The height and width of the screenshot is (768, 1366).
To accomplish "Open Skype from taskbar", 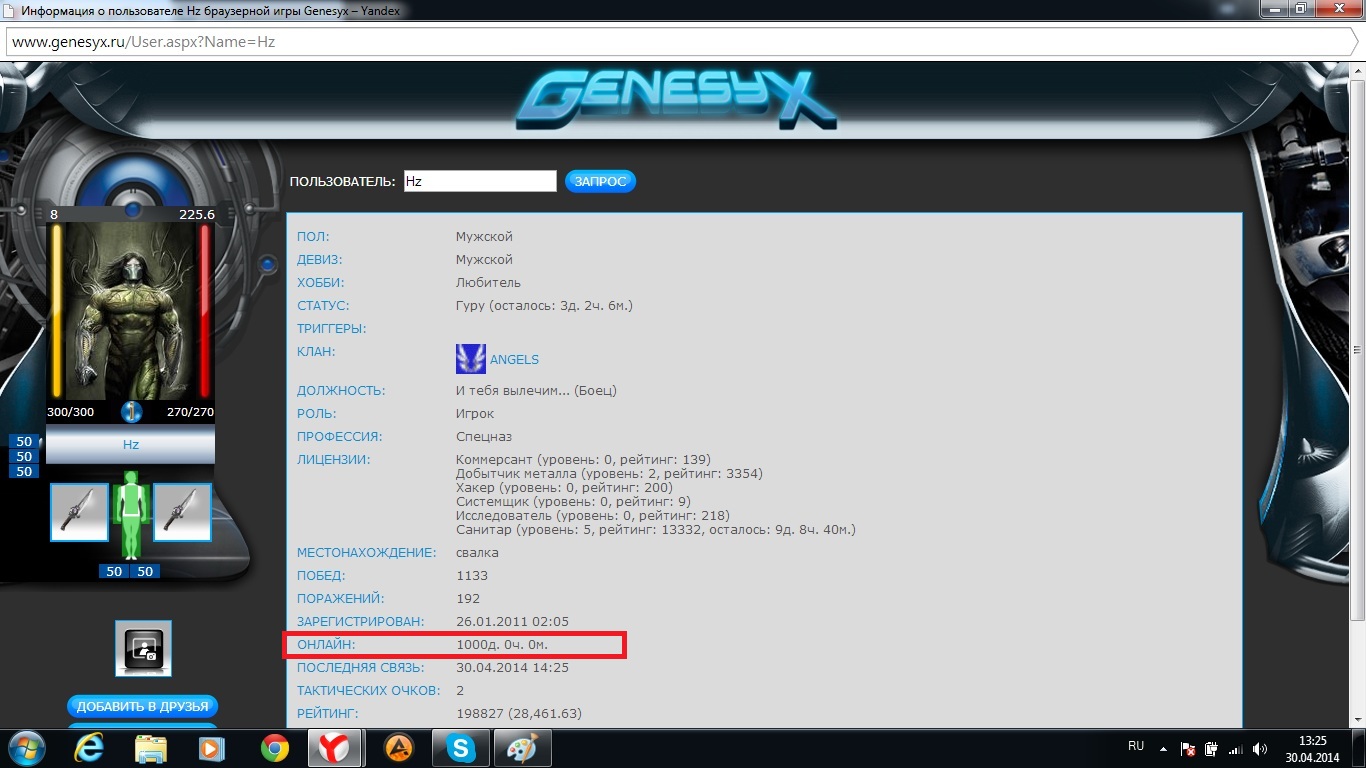I will point(461,749).
